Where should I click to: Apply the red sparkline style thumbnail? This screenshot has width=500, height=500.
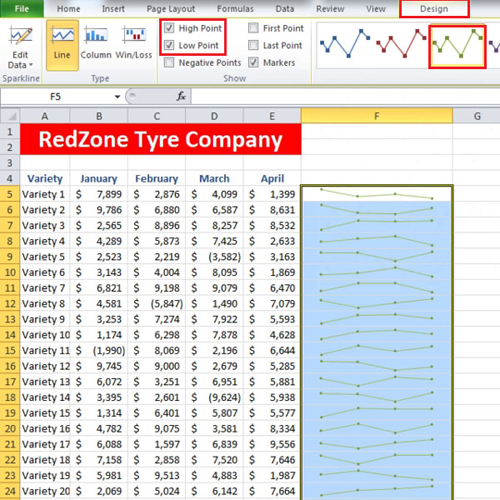coord(401,44)
